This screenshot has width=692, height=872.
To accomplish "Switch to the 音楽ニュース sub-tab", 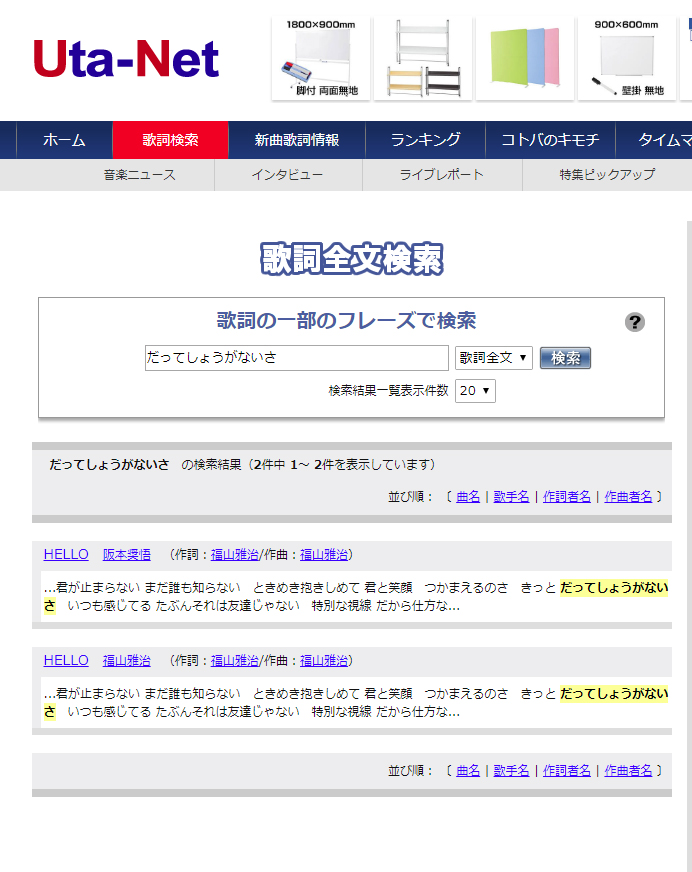I will click(139, 175).
